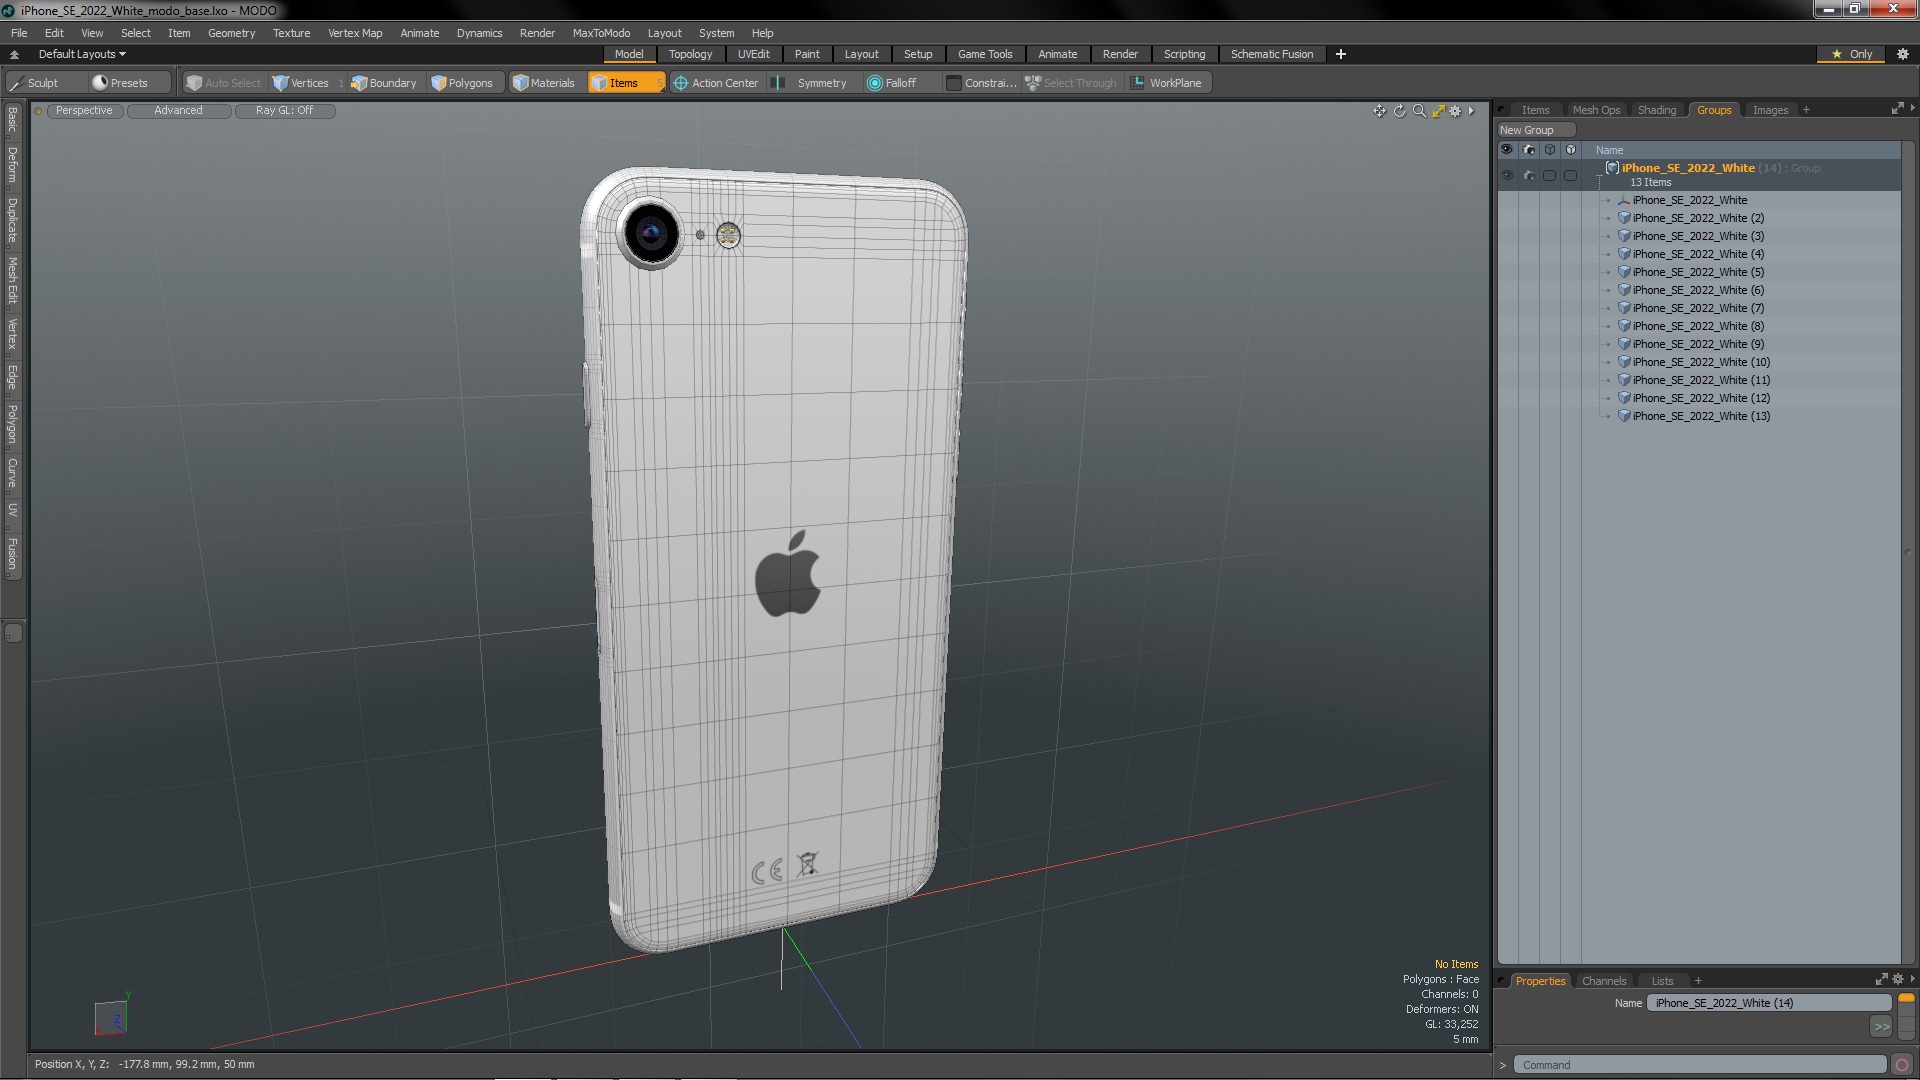Click the viewport pan (move) icon
This screenshot has width=1920, height=1080.
tap(1379, 111)
